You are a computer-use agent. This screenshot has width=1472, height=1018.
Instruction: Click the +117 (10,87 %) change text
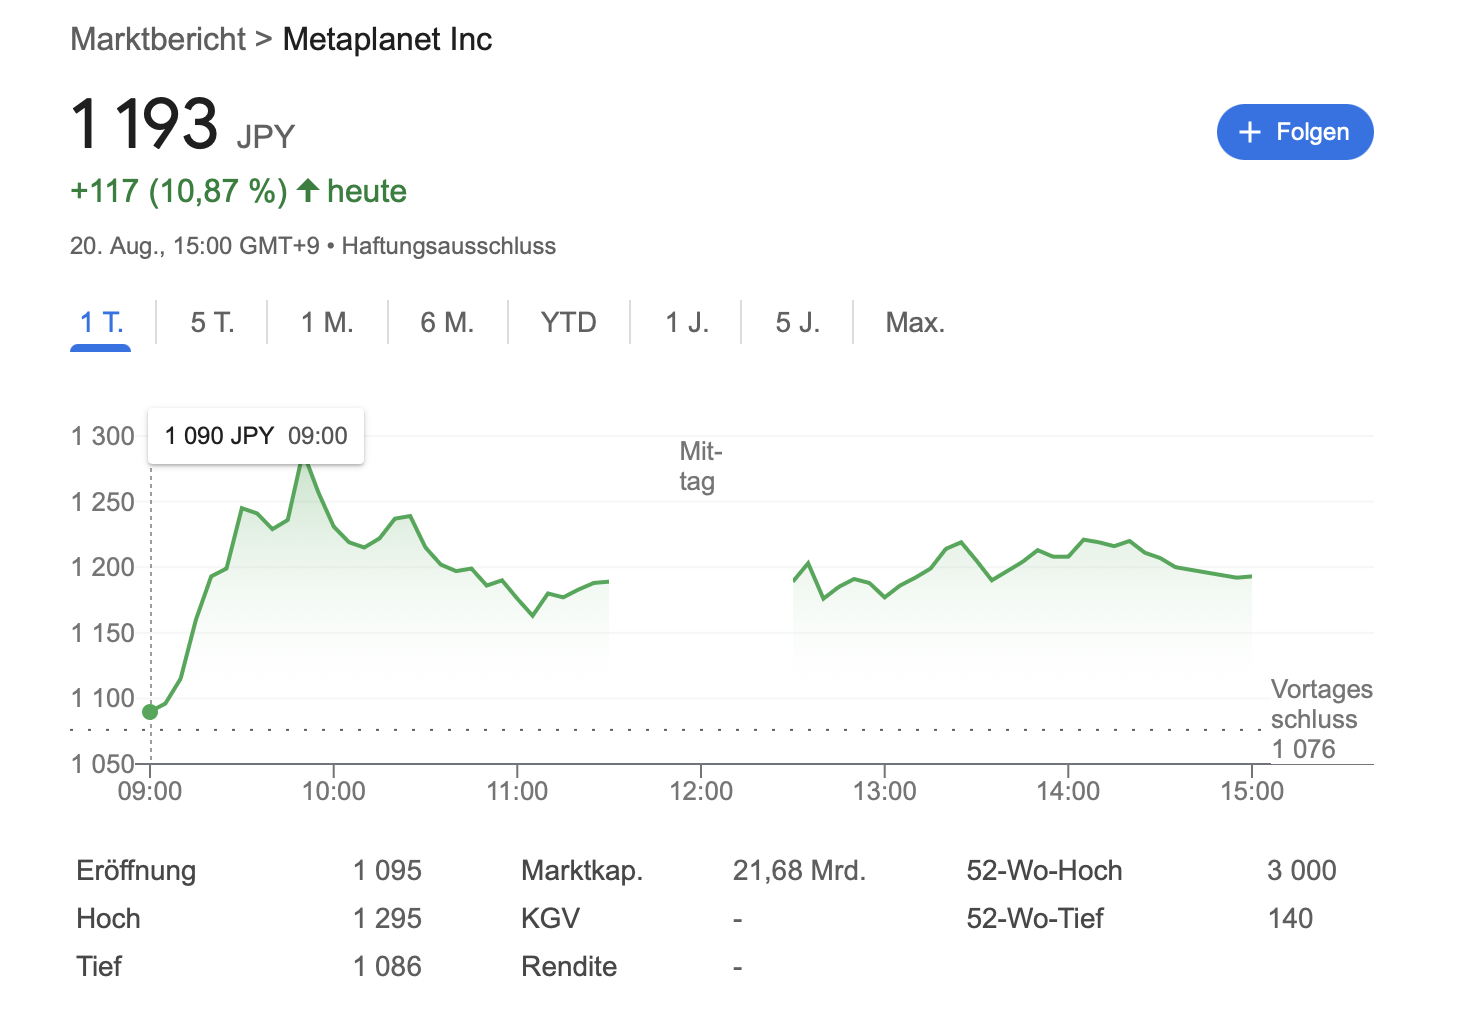coord(179,191)
